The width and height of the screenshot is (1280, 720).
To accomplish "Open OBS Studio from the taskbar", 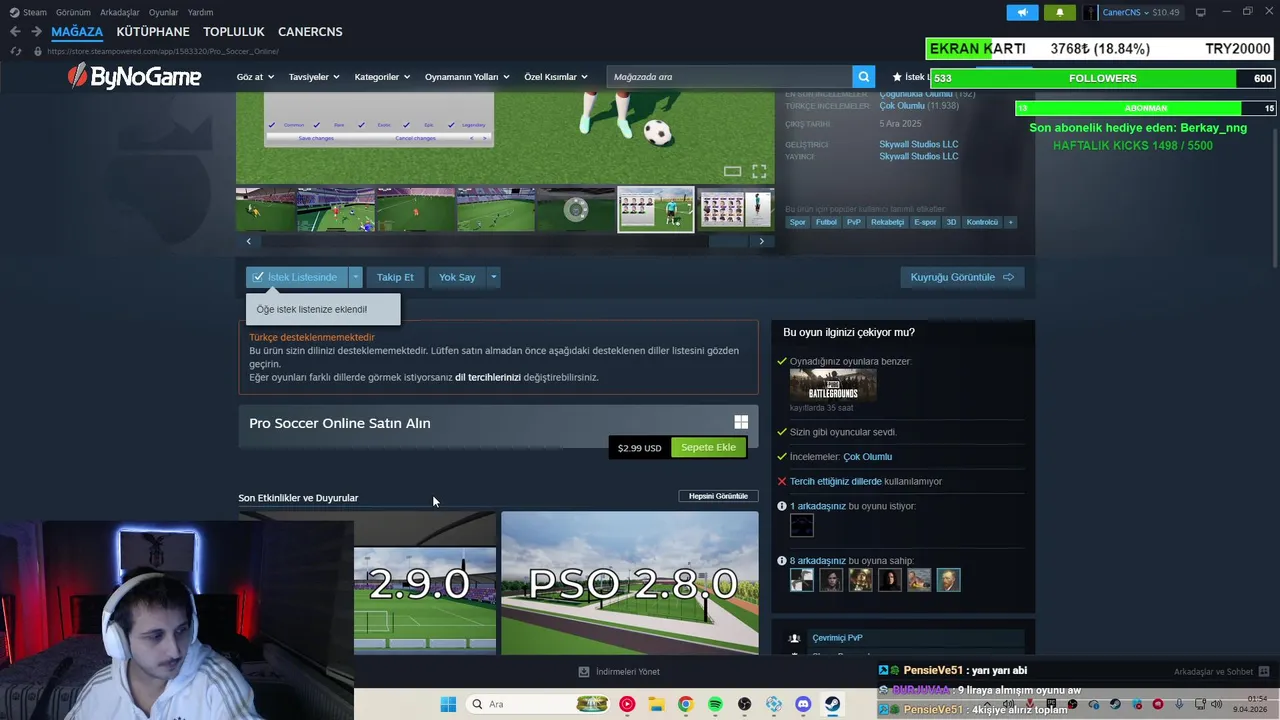I will [744, 704].
